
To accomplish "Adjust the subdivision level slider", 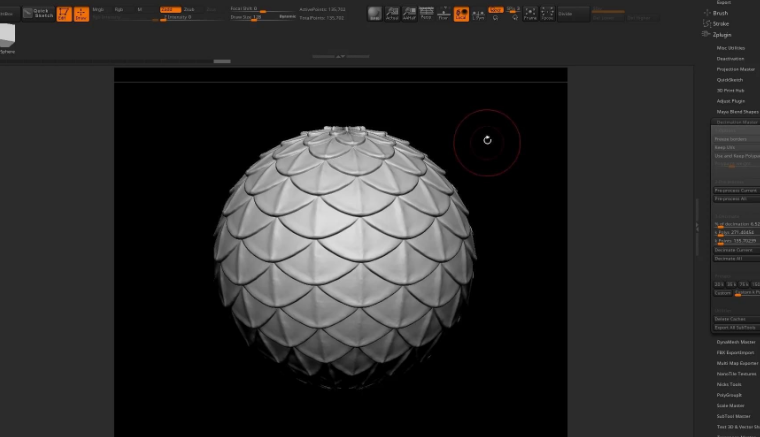I will [608, 10].
